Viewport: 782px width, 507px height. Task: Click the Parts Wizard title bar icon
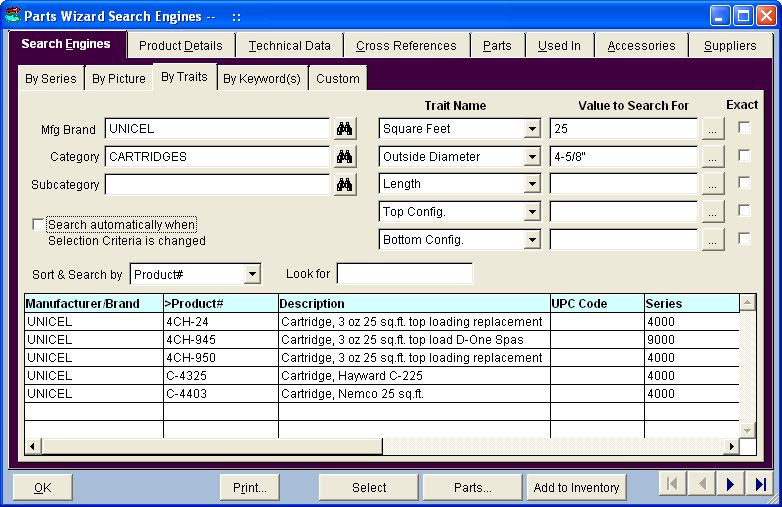(12, 15)
